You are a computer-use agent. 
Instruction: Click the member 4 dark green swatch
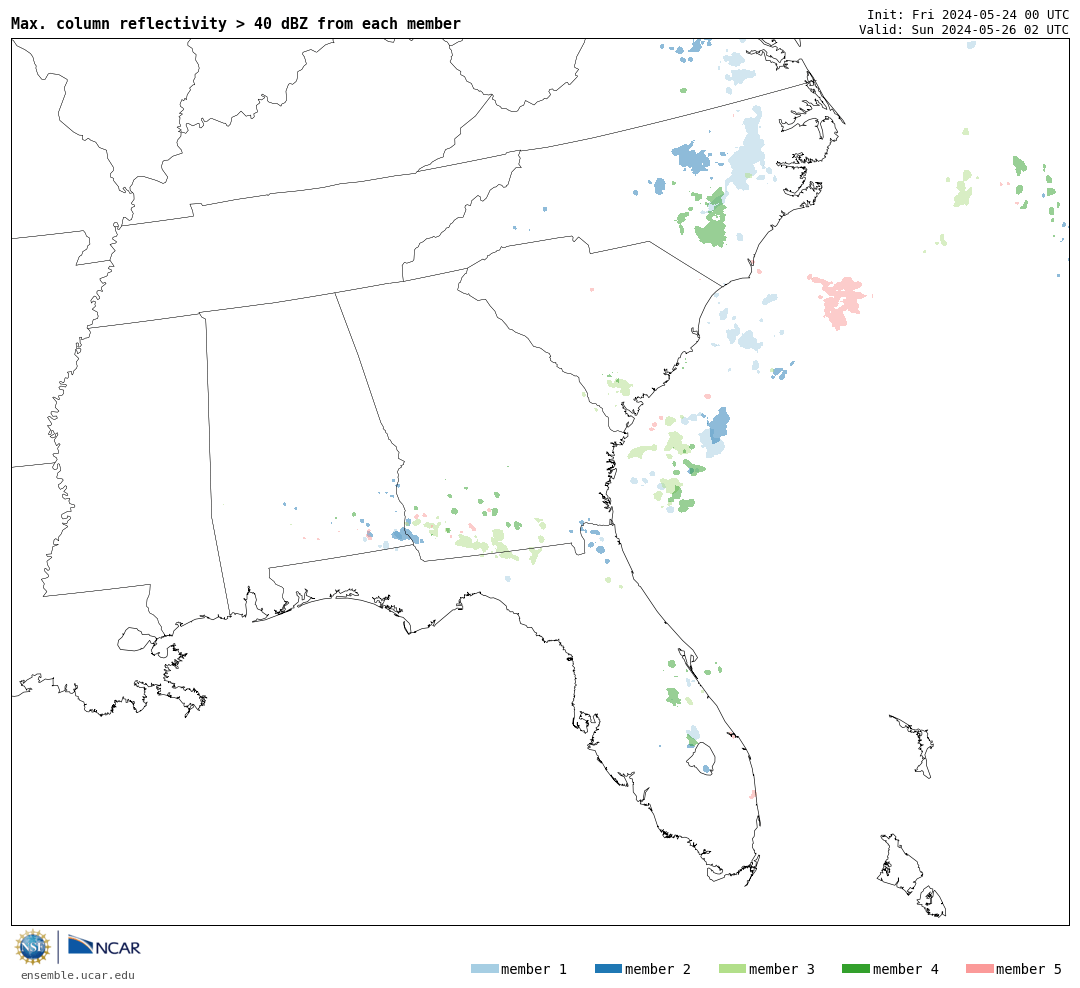(x=855, y=969)
